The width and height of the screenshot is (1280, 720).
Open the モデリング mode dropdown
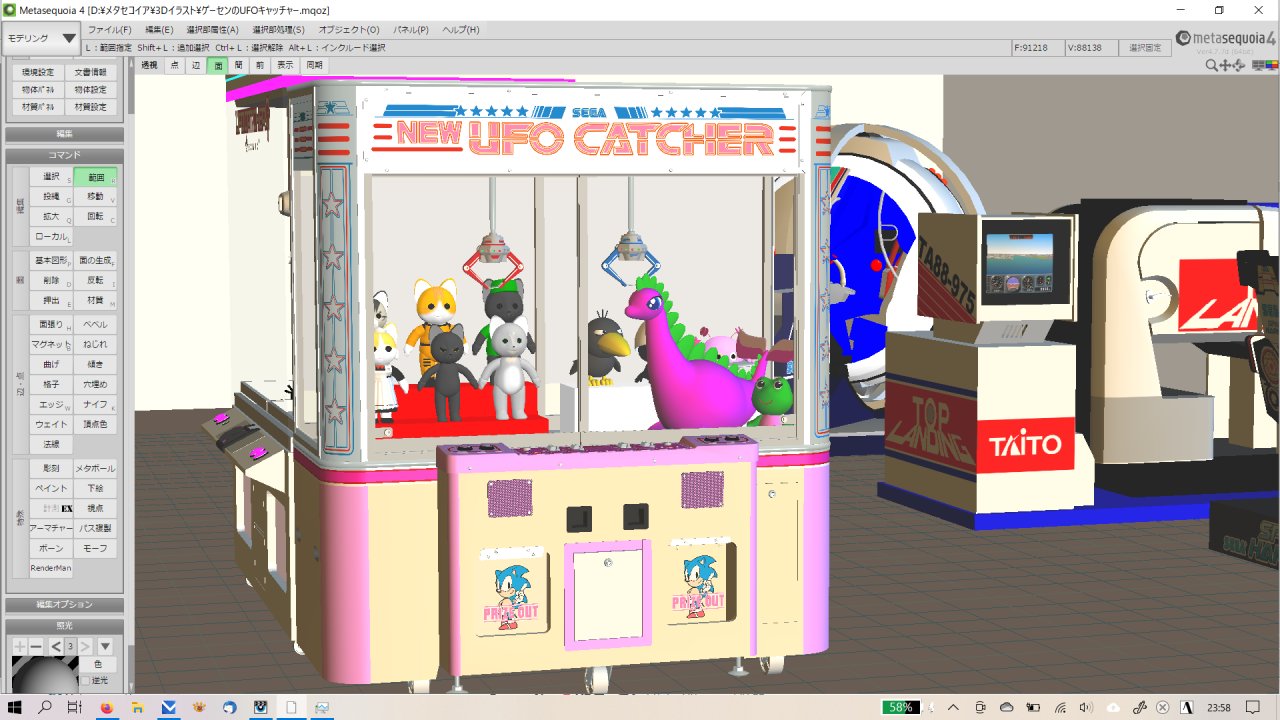pos(41,38)
